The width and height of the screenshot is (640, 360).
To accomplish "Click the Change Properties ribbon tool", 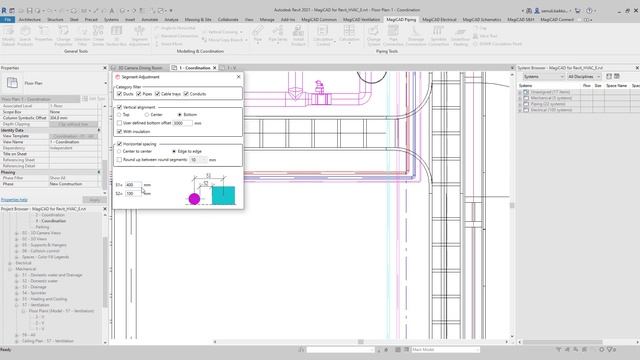I will 63,36.
